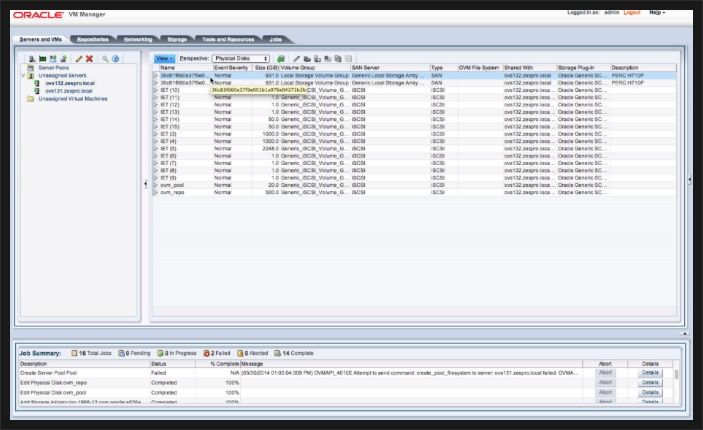
Task: Select the IET (3) disk row
Action: pyautogui.click(x=414, y=134)
